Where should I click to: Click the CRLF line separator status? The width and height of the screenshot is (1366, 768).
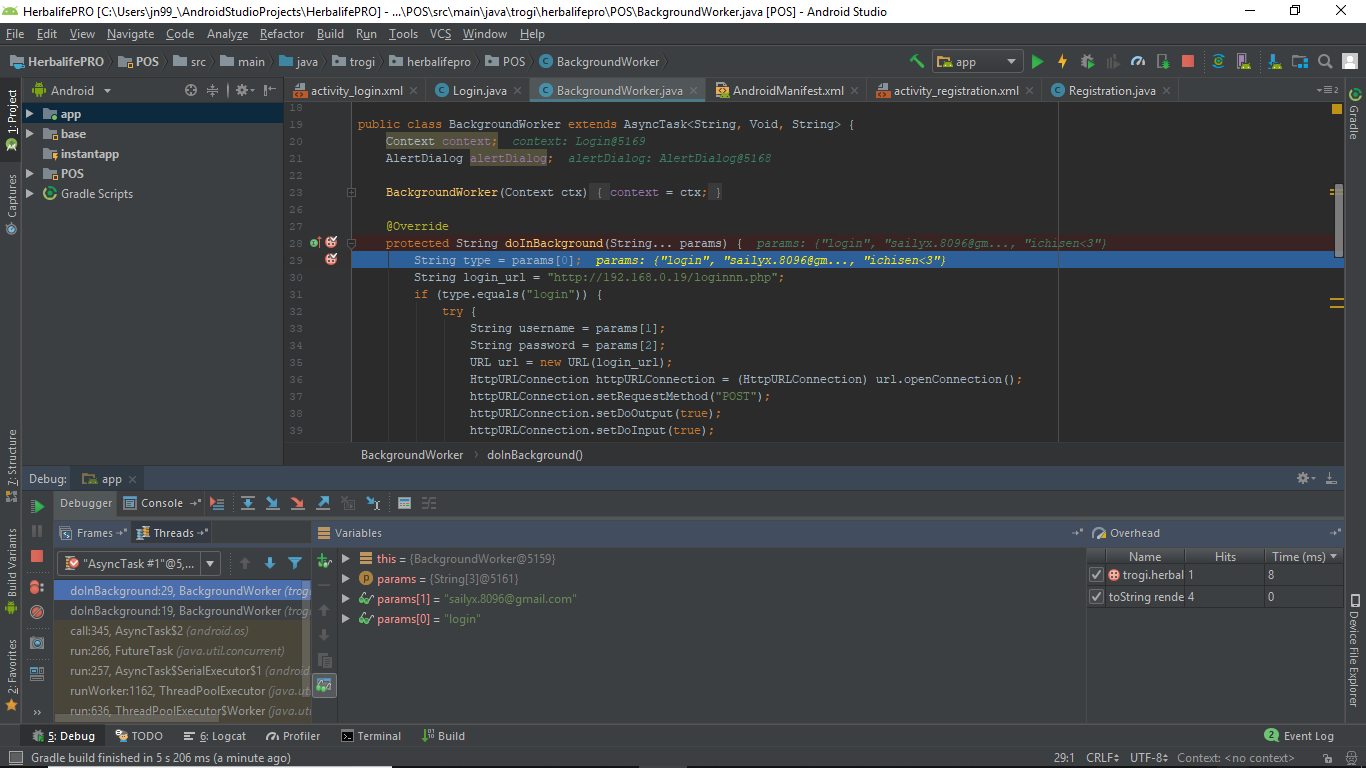1102,758
